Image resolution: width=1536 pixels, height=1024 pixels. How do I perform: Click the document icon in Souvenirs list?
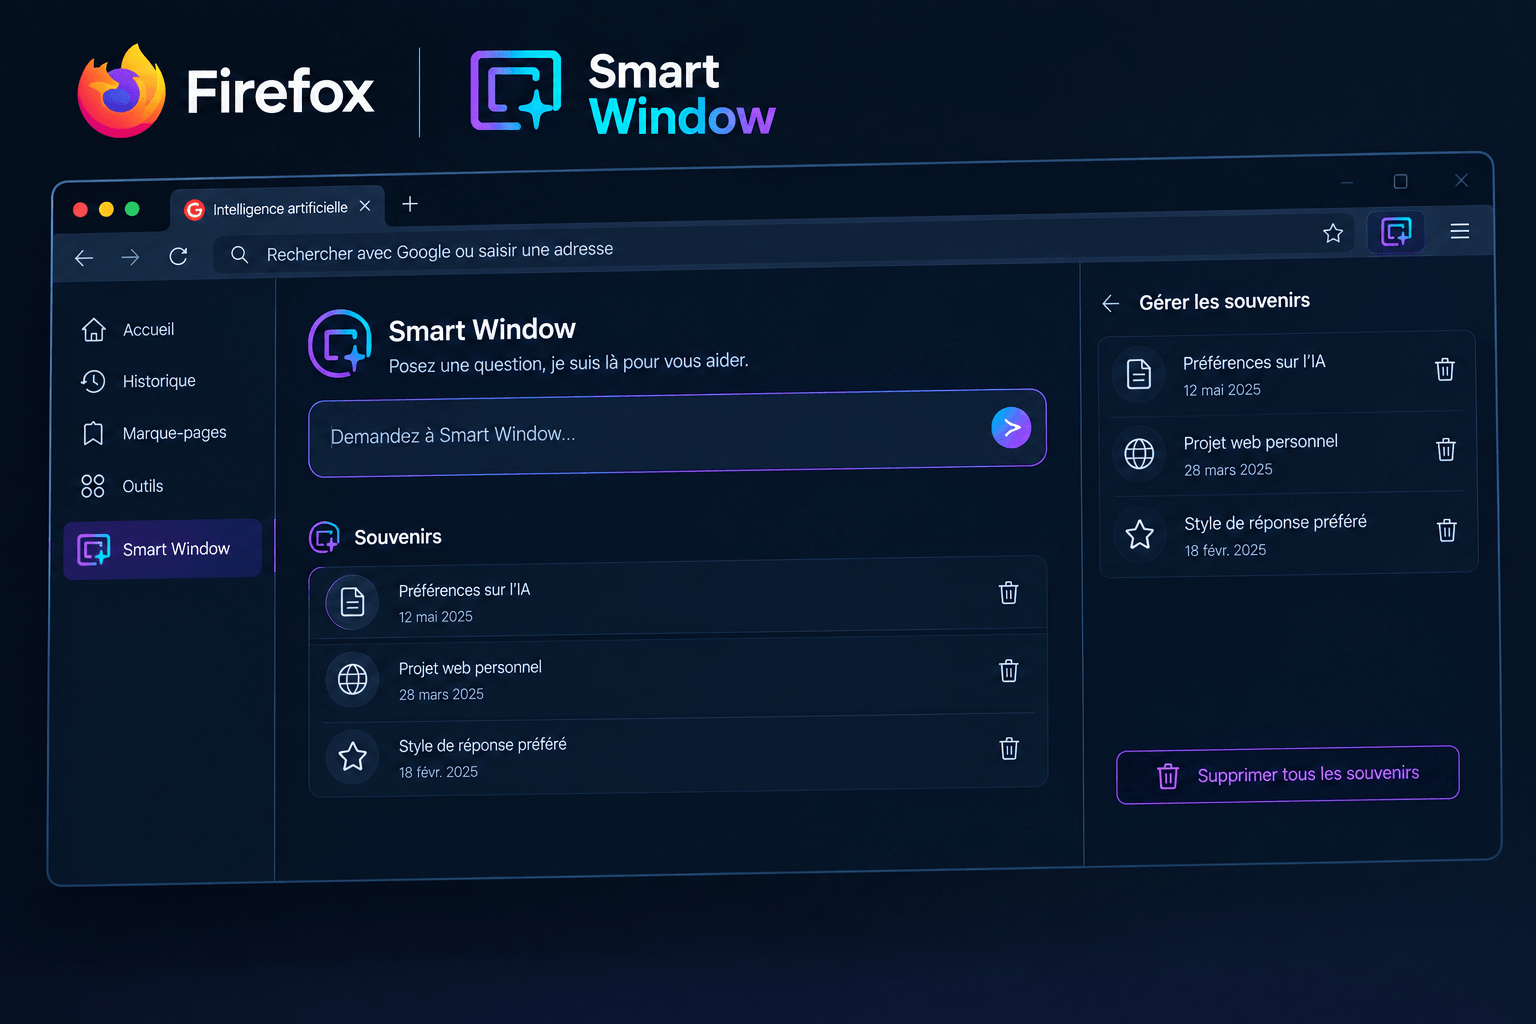pos(352,602)
